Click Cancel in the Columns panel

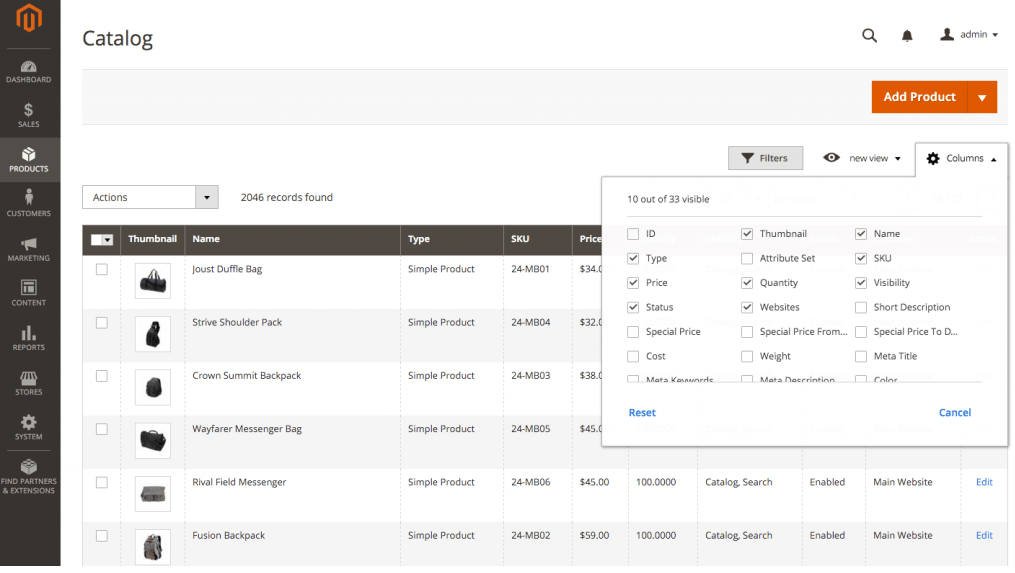point(955,412)
